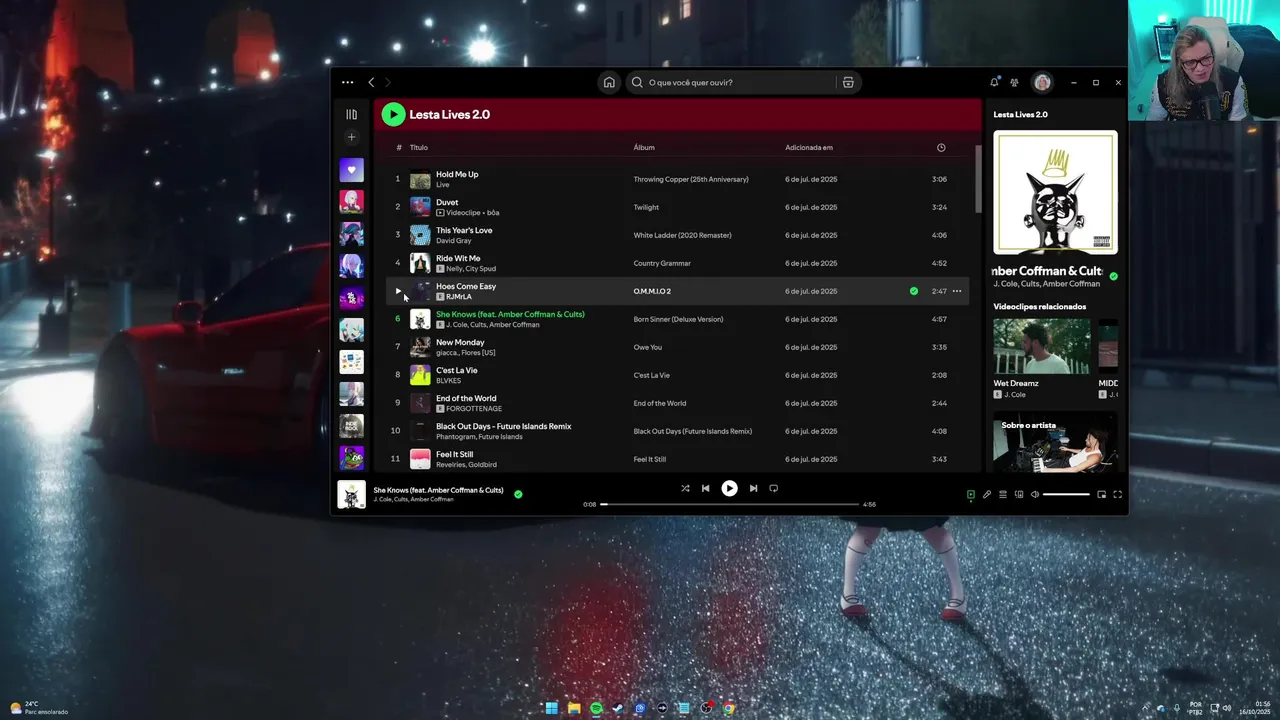Open the user profile avatar menu
Viewport: 1280px width, 720px height.
pos(1042,82)
